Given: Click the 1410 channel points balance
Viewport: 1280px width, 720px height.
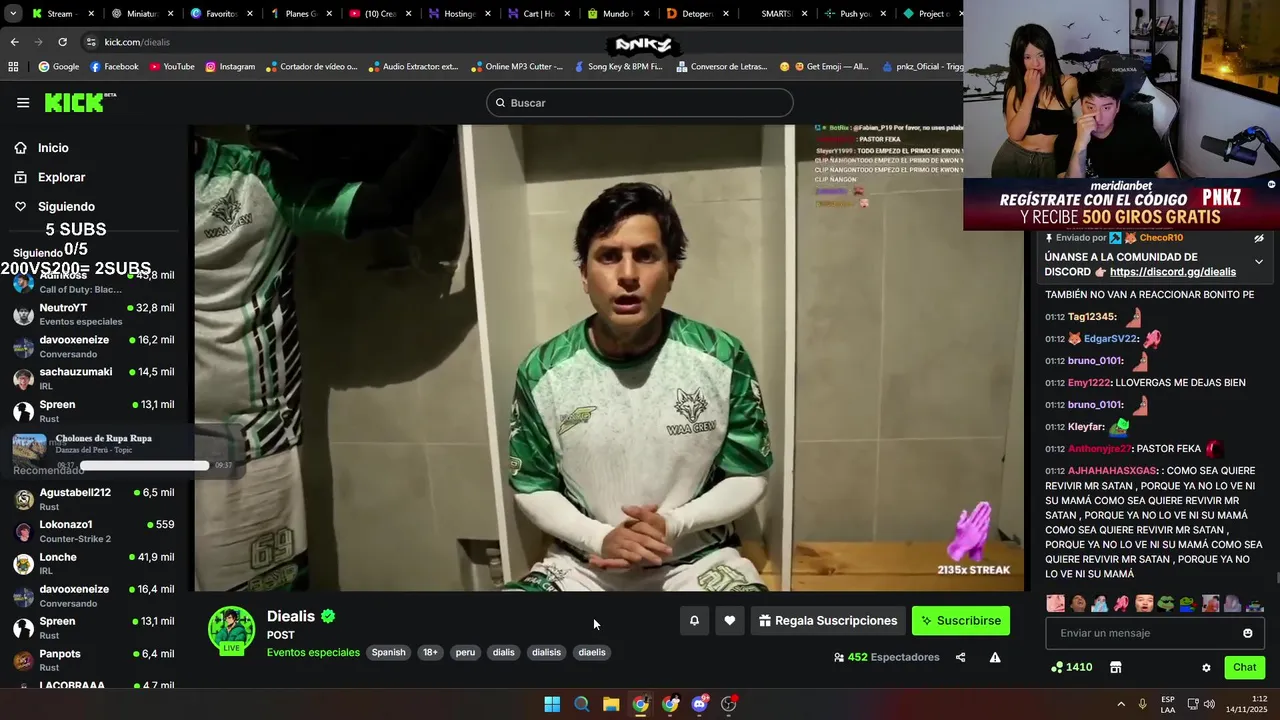Looking at the screenshot, I should [1071, 667].
